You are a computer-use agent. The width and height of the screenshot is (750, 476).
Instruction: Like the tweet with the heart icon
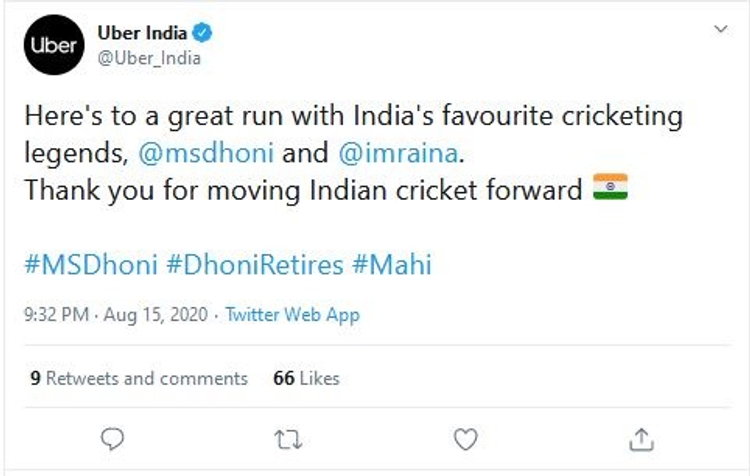click(464, 438)
